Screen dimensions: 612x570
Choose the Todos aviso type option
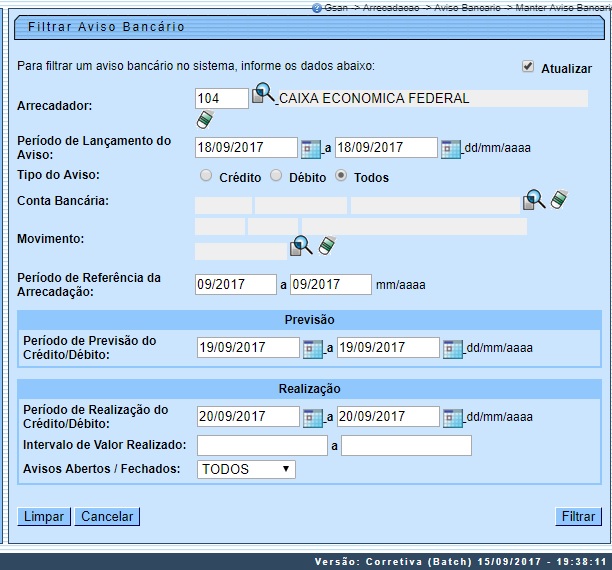[x=341, y=176]
